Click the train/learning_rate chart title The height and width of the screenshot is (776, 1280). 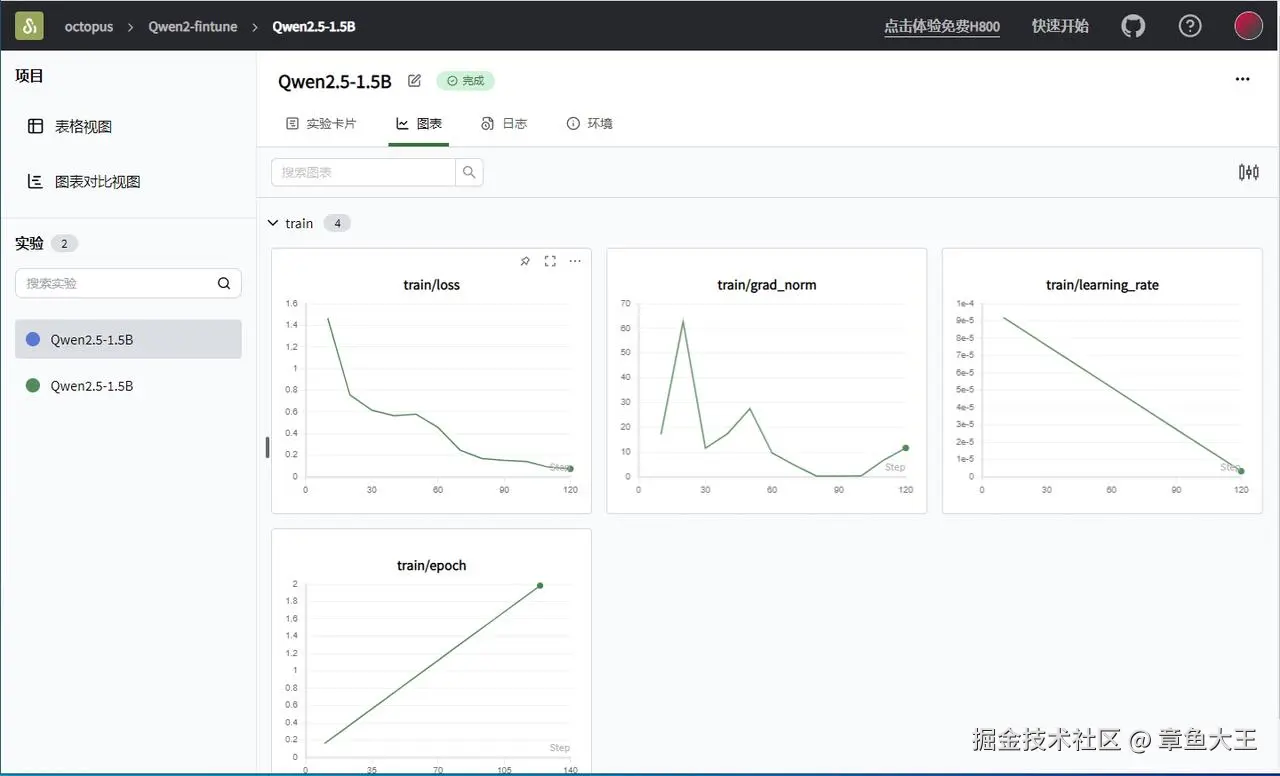click(x=1102, y=285)
